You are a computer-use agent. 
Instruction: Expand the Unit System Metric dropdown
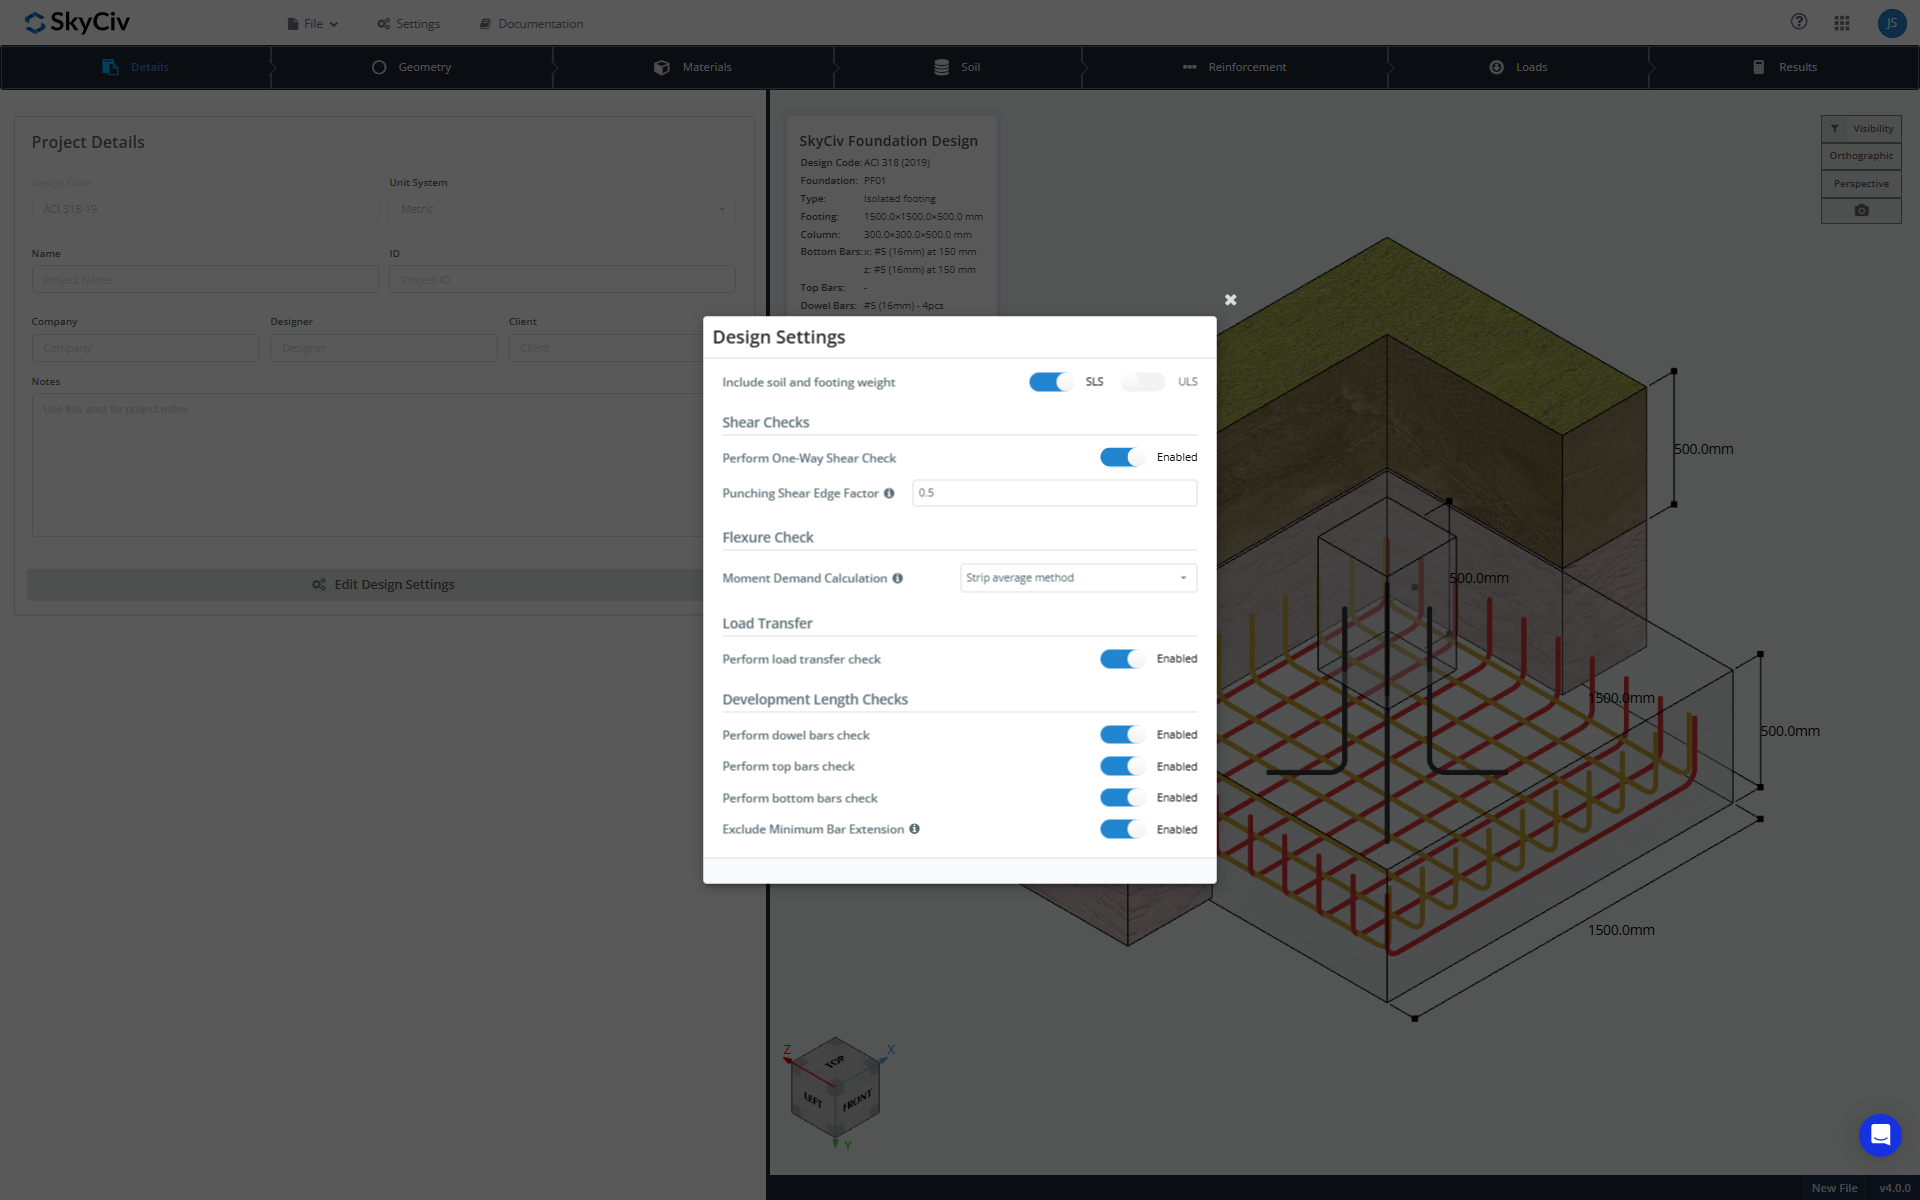pos(562,209)
